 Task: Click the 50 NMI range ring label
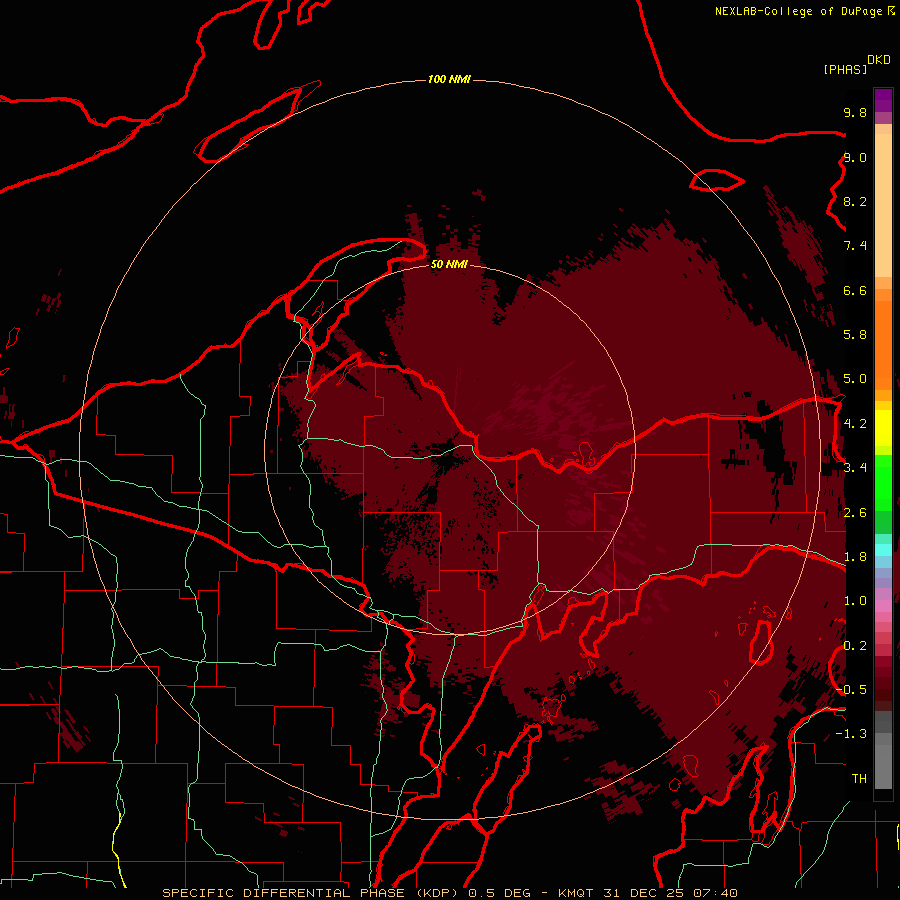pyautogui.click(x=449, y=264)
